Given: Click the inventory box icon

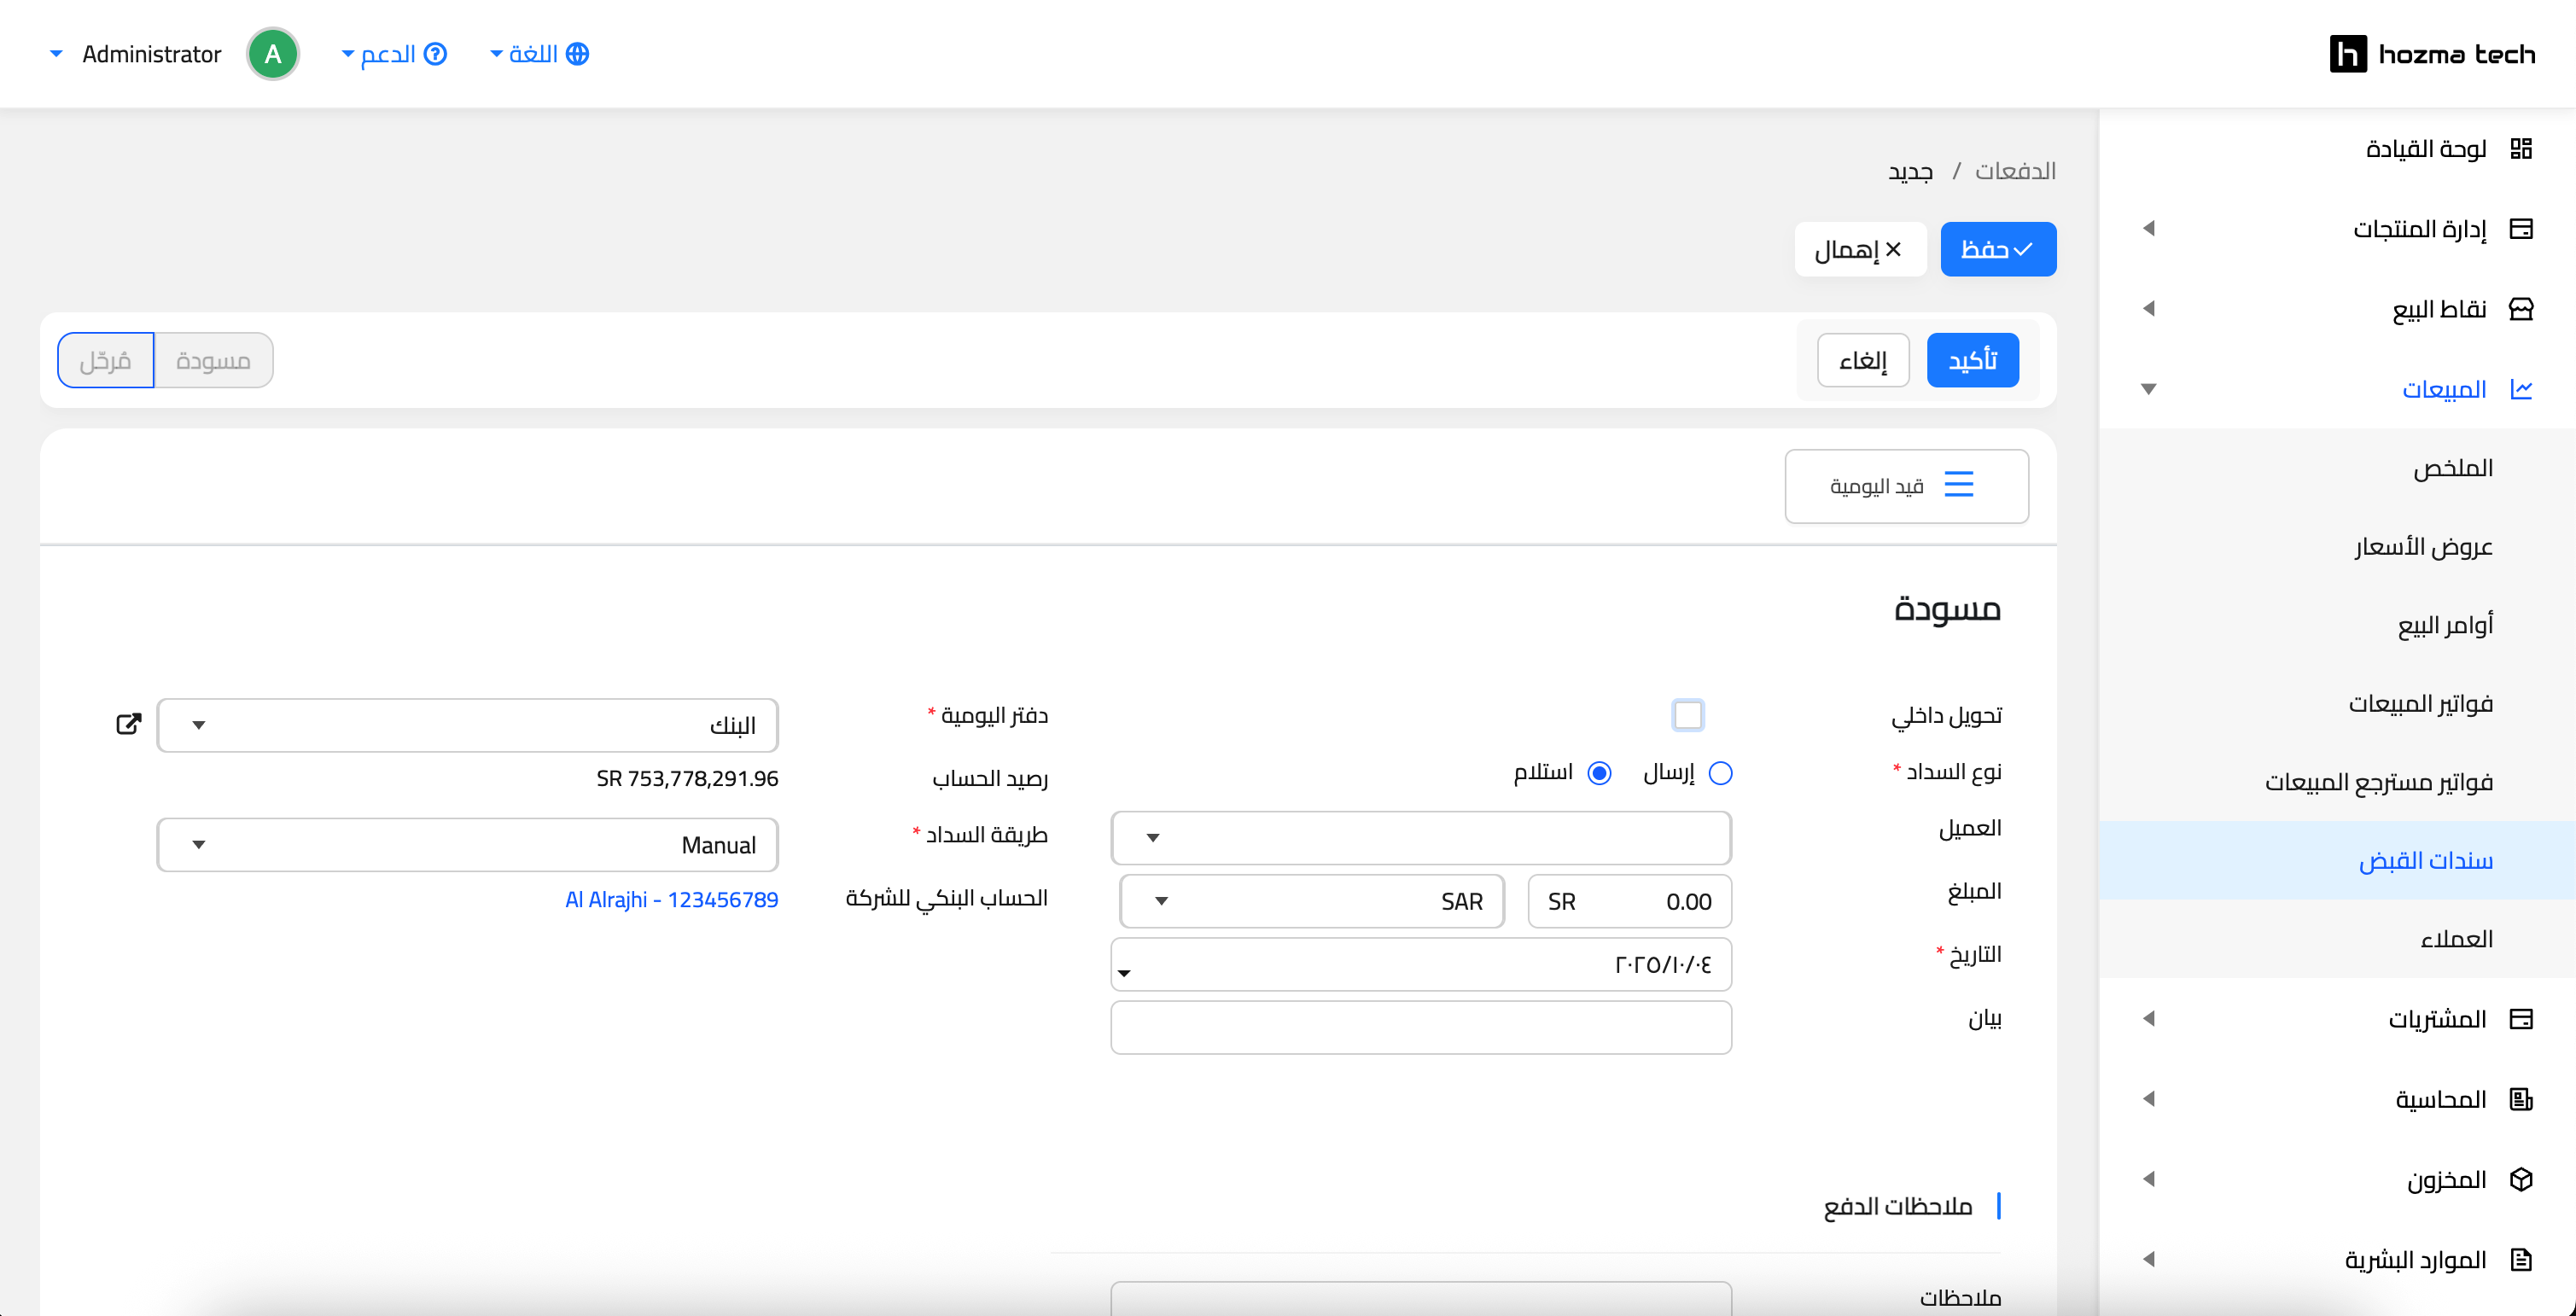Looking at the screenshot, I should click(x=2520, y=1179).
